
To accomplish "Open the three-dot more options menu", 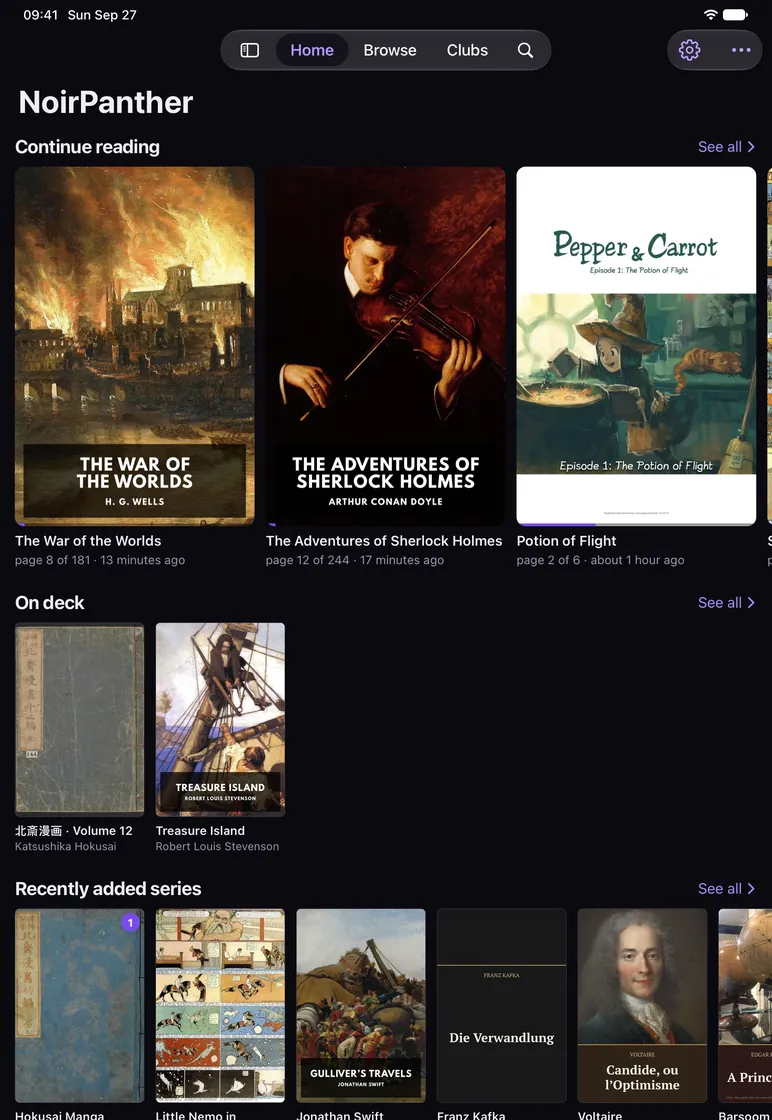I will pos(741,50).
